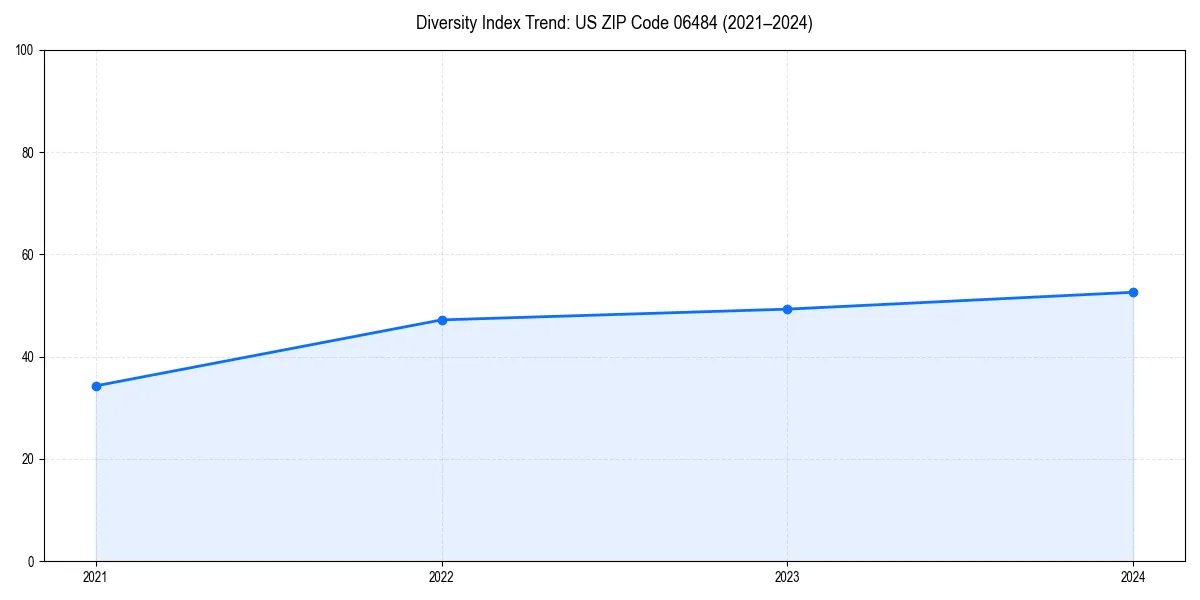Click the 60 gridline on the y-axis
The height and width of the screenshot is (600, 1200).
600,253
